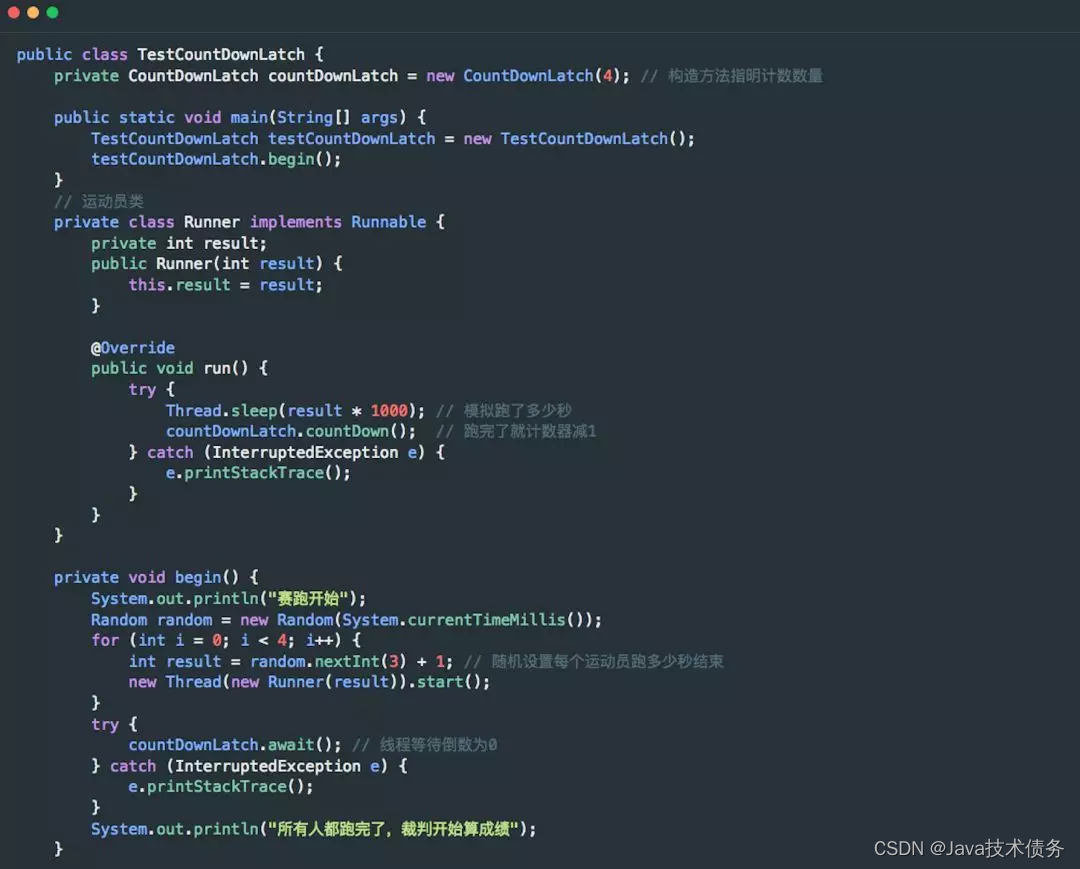Select the '随机设置每个运动员跑多少秒结束' comment
The height and width of the screenshot is (869, 1080).
[x=608, y=662]
